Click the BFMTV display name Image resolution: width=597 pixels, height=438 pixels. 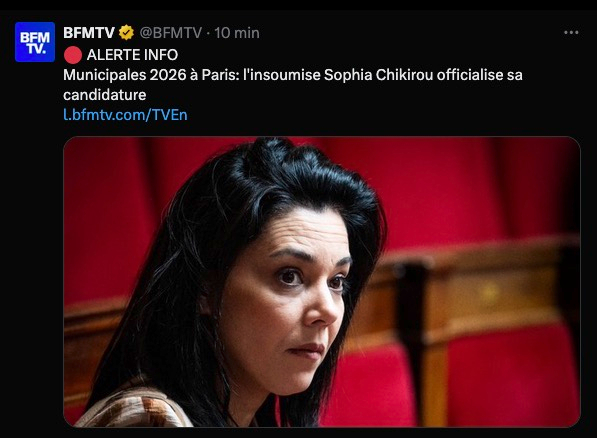(89, 33)
